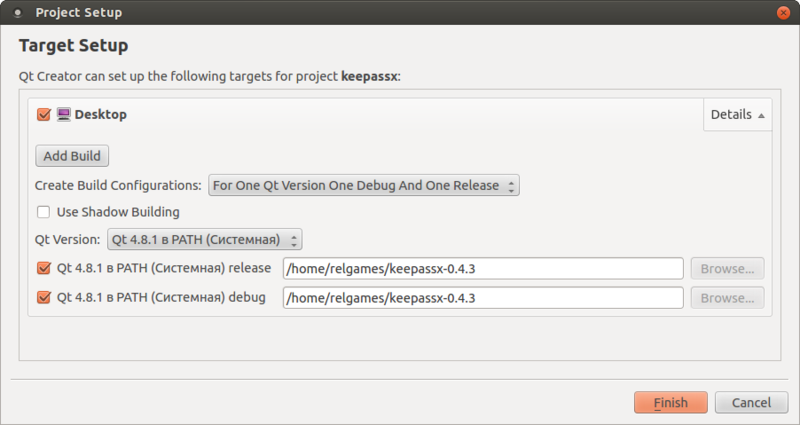Viewport: 800px width, 425px height.
Task: Click the Finish button
Action: click(x=671, y=403)
